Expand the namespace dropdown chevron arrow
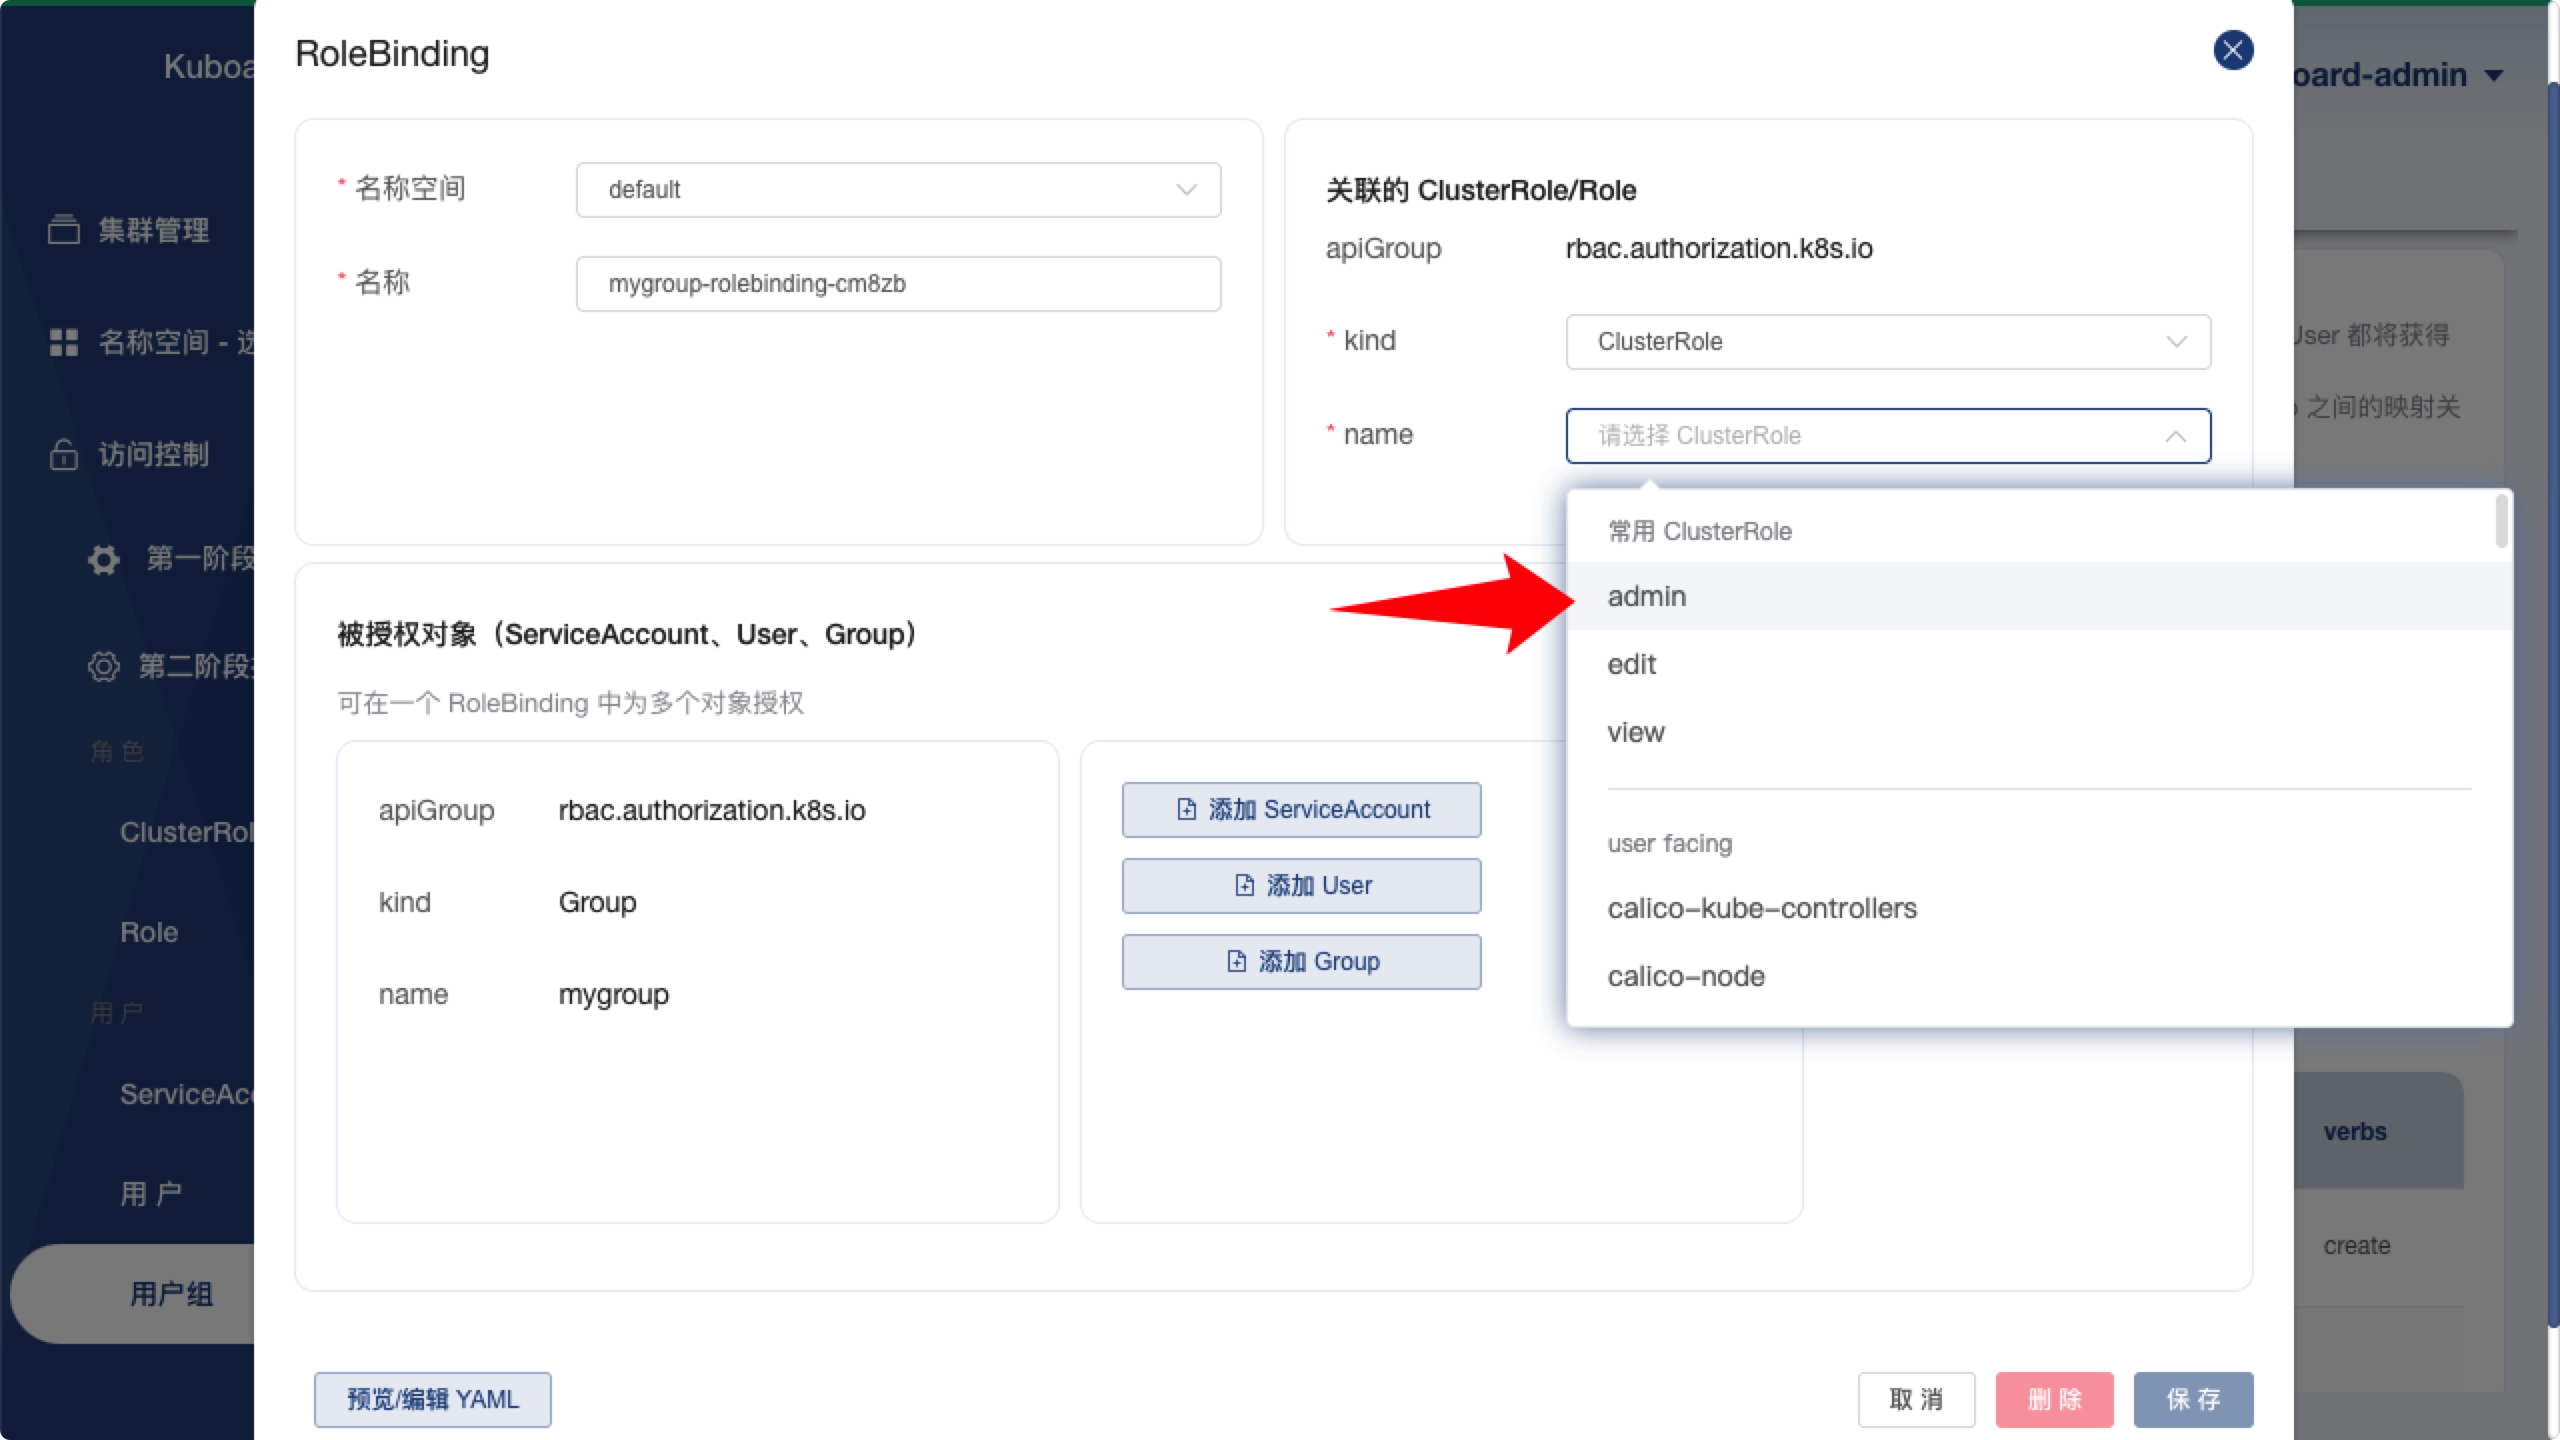This screenshot has height=1440, width=2560. click(1187, 190)
